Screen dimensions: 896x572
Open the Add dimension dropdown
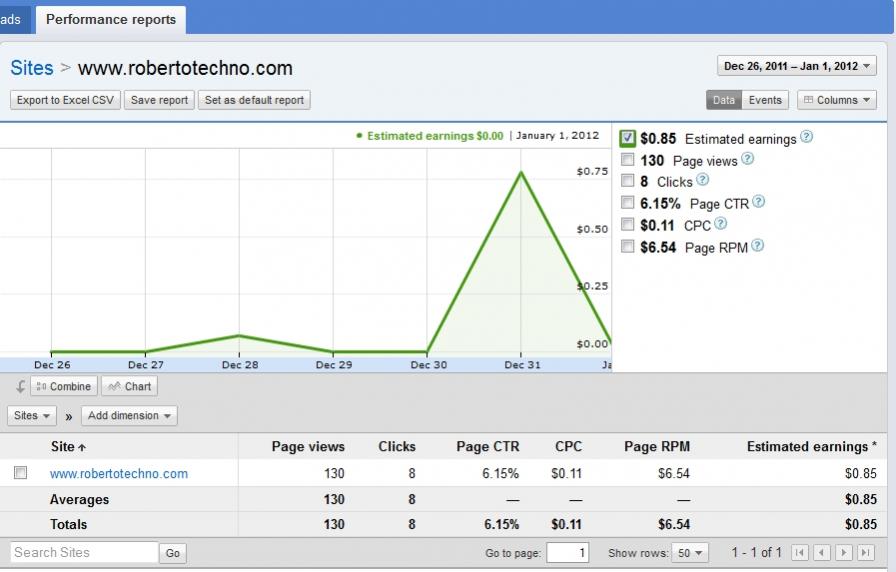coord(129,415)
